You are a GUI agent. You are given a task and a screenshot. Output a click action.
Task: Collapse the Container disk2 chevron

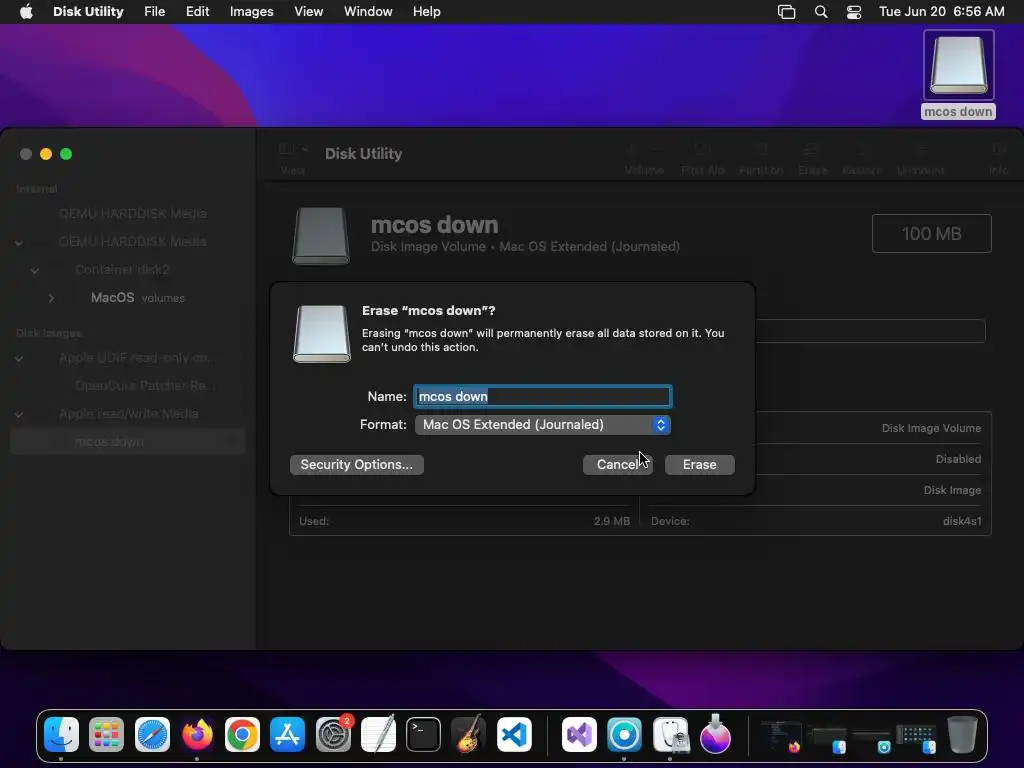click(35, 270)
